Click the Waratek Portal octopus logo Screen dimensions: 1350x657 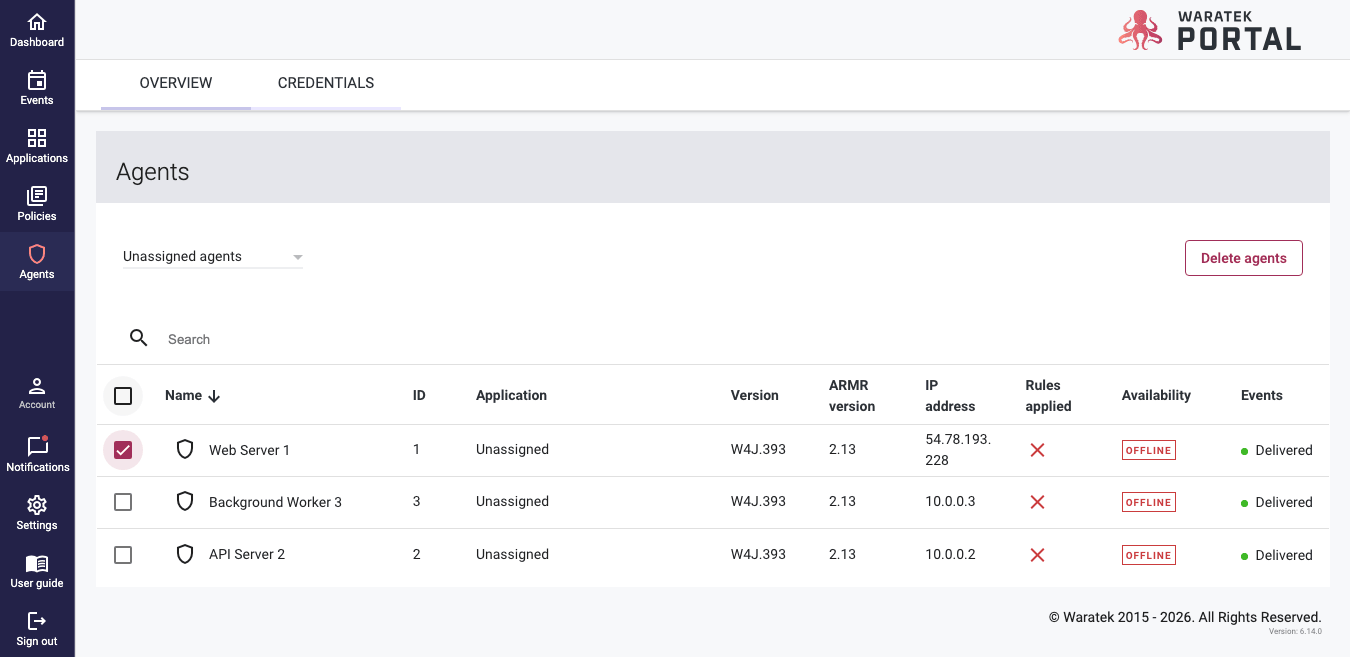(1140, 30)
